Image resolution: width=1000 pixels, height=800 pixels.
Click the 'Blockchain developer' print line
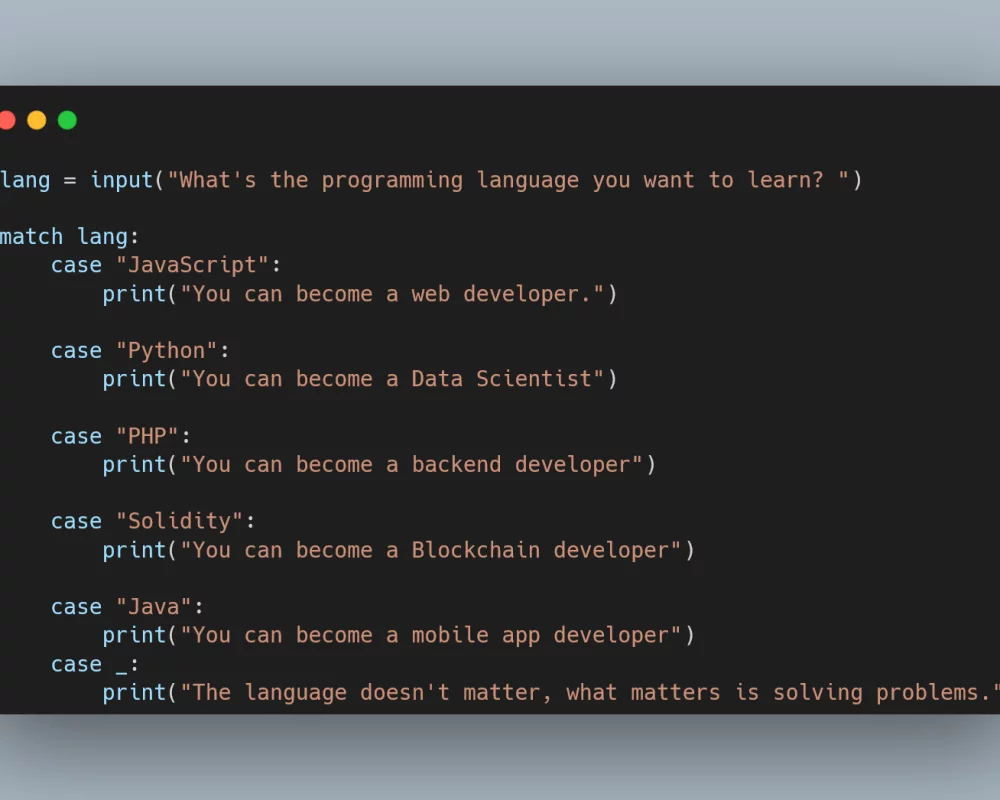point(399,551)
